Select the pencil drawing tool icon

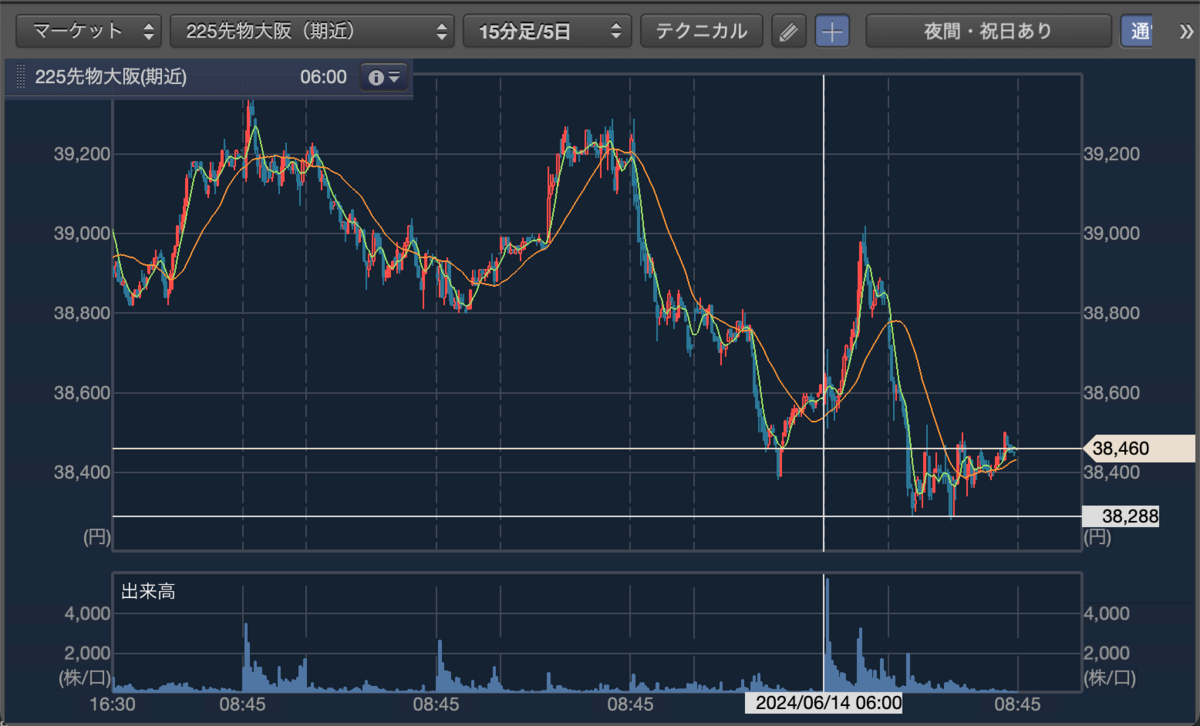click(x=788, y=32)
